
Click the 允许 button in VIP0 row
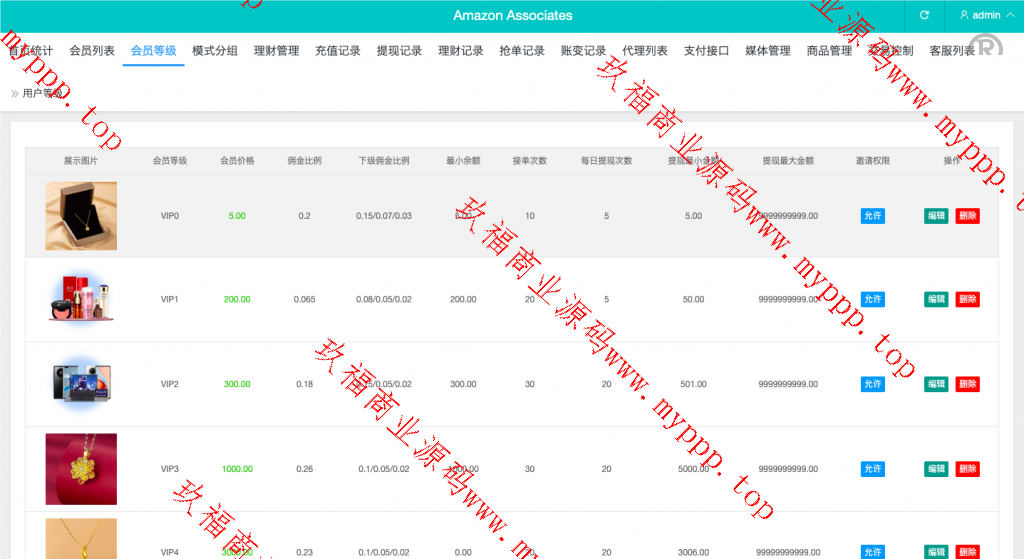point(872,216)
